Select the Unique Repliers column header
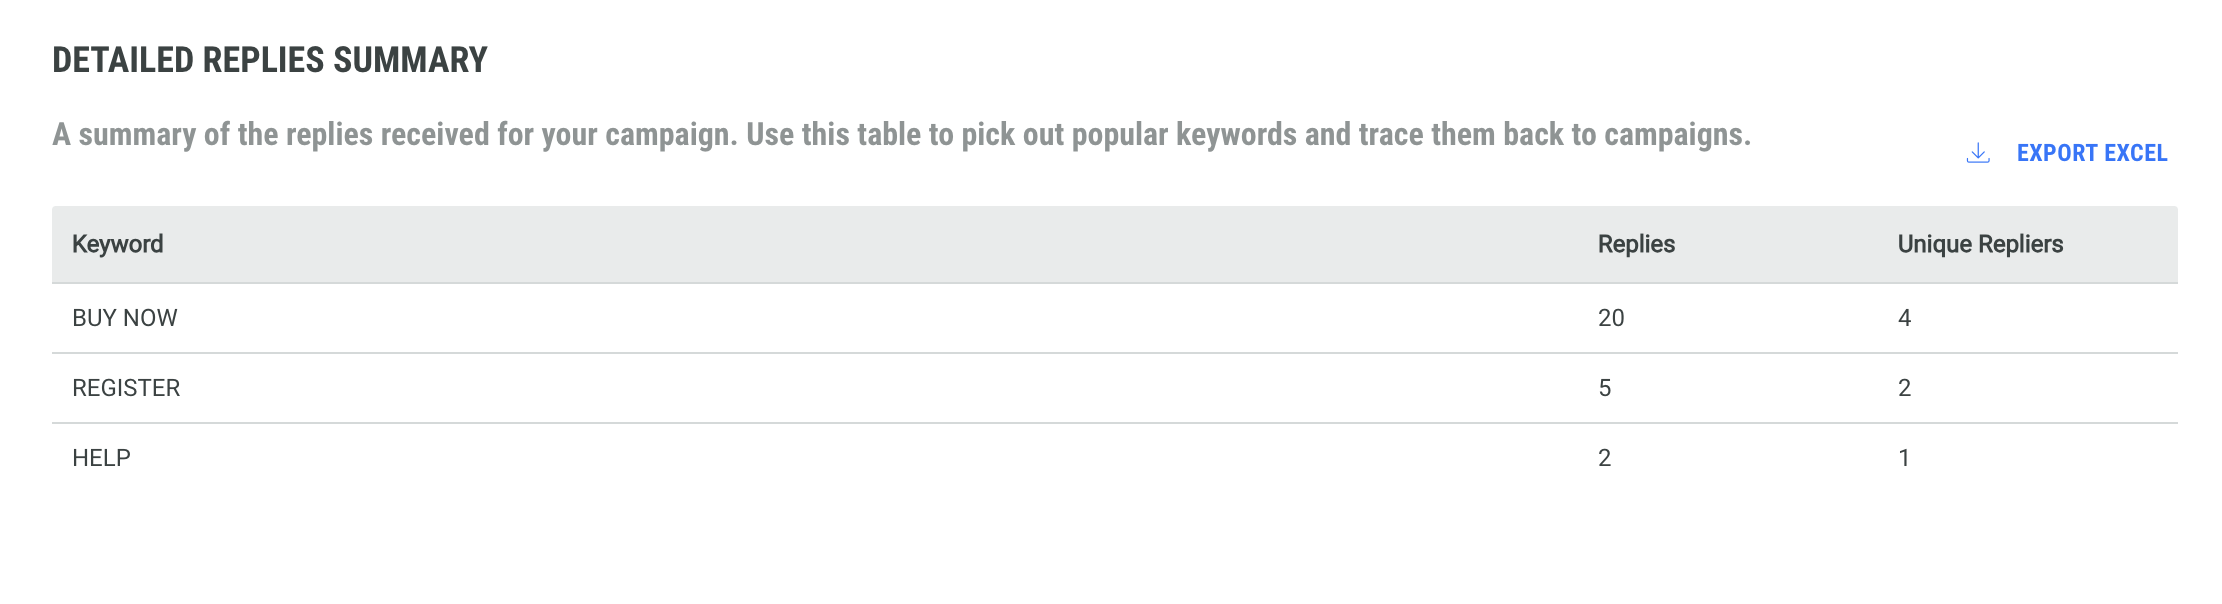This screenshot has width=2222, height=604. (1979, 244)
